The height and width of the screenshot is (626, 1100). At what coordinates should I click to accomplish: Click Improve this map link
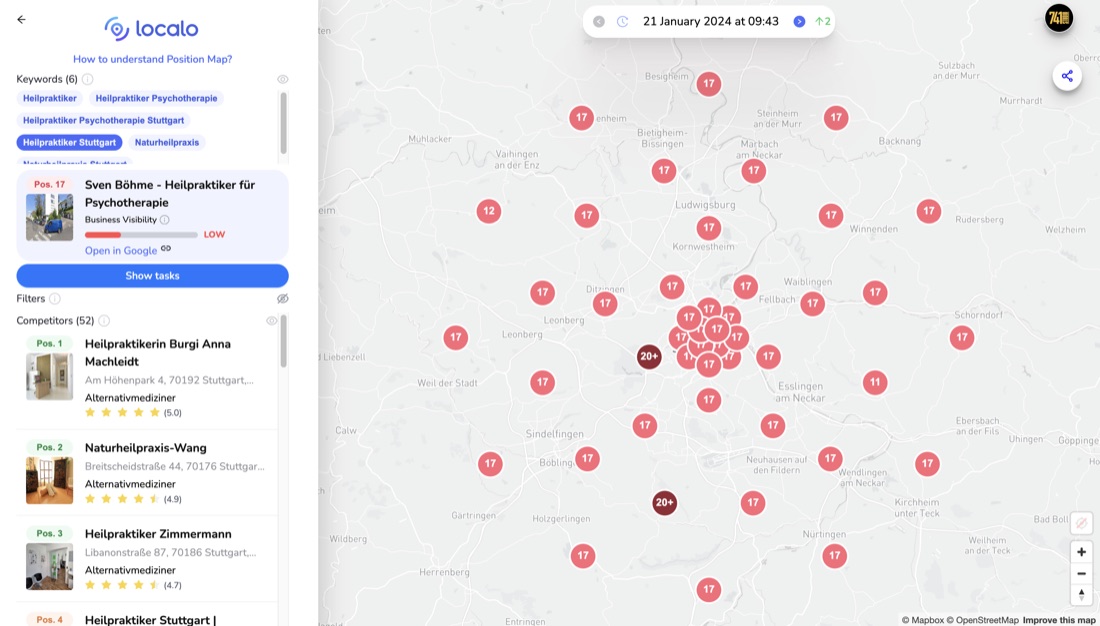pyautogui.click(x=1061, y=620)
